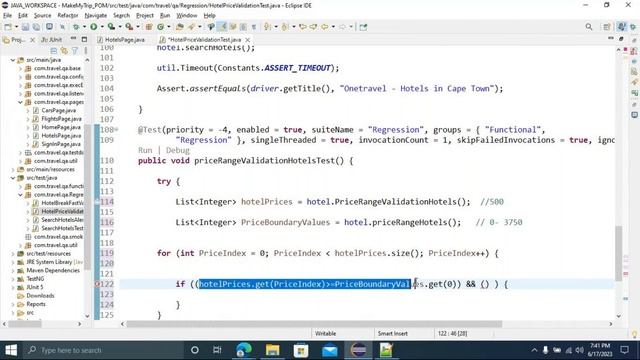Viewport: 640px width, 360px height.
Task: Click the Smart Insert status field
Action: (x=393, y=333)
